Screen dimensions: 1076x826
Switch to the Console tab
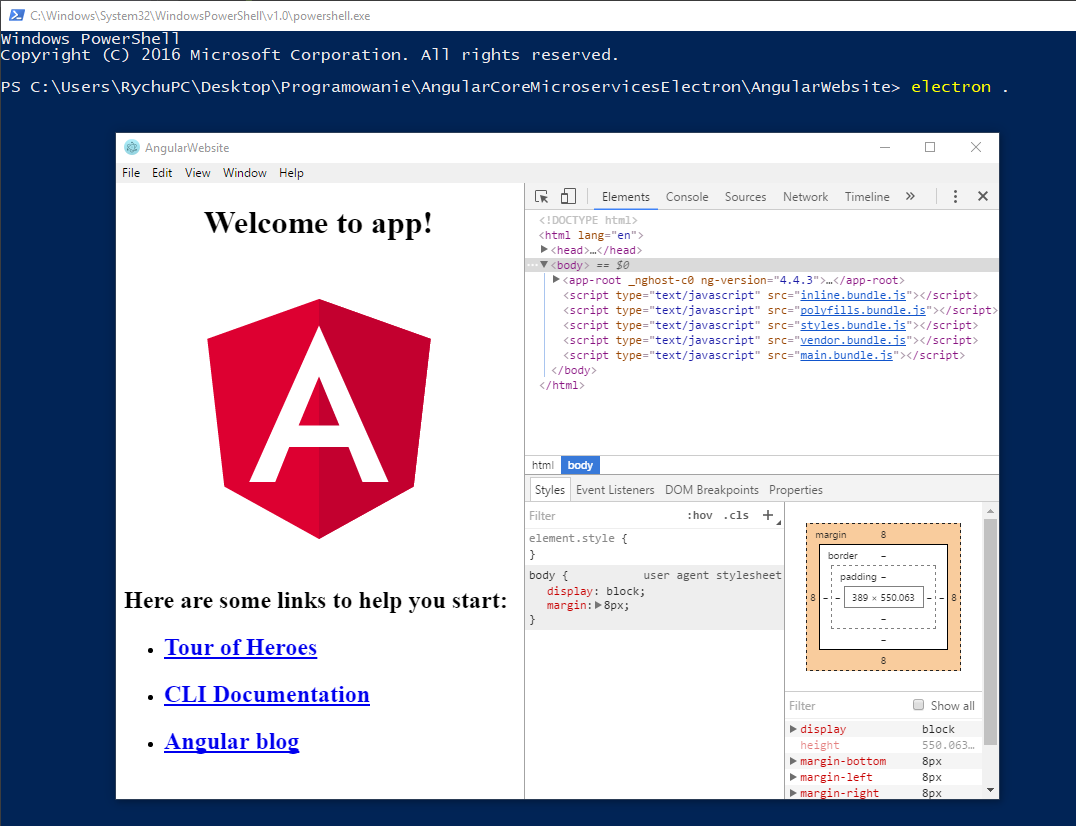click(687, 197)
